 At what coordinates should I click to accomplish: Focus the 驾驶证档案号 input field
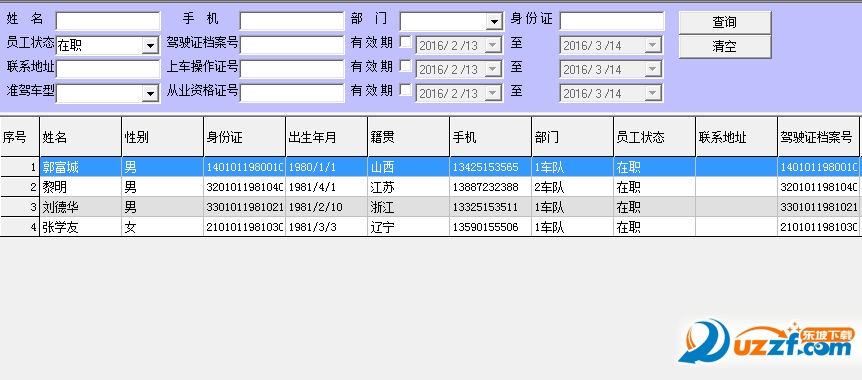(x=292, y=45)
